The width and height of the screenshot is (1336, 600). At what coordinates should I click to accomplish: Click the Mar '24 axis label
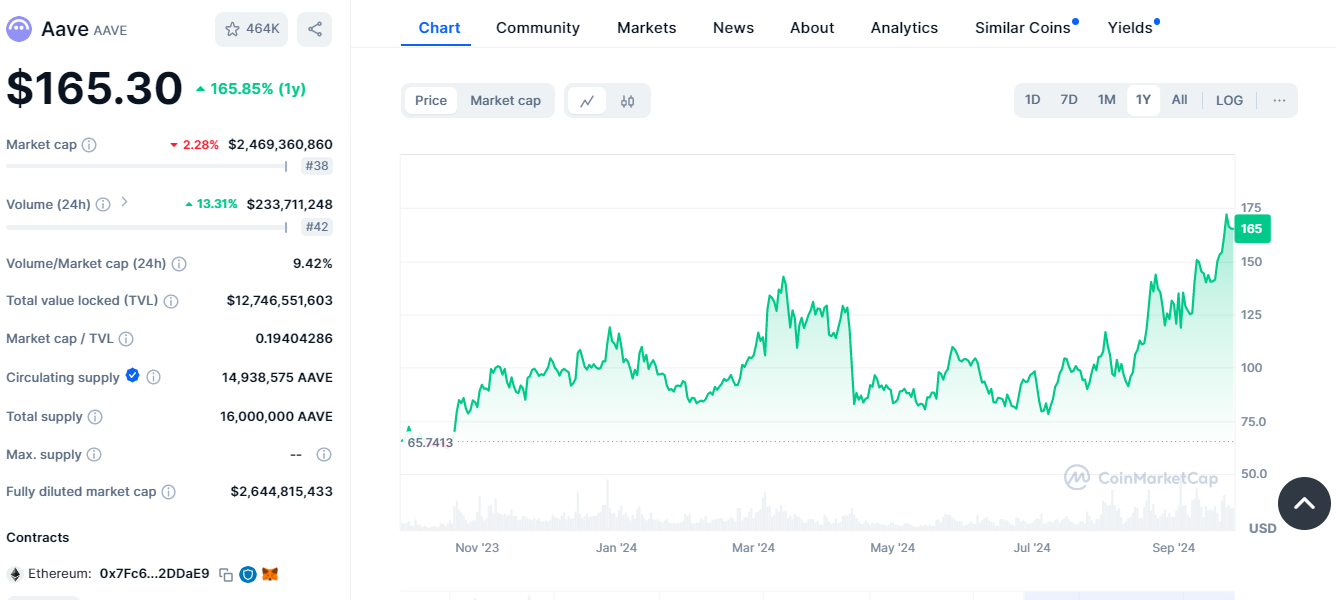point(753,548)
